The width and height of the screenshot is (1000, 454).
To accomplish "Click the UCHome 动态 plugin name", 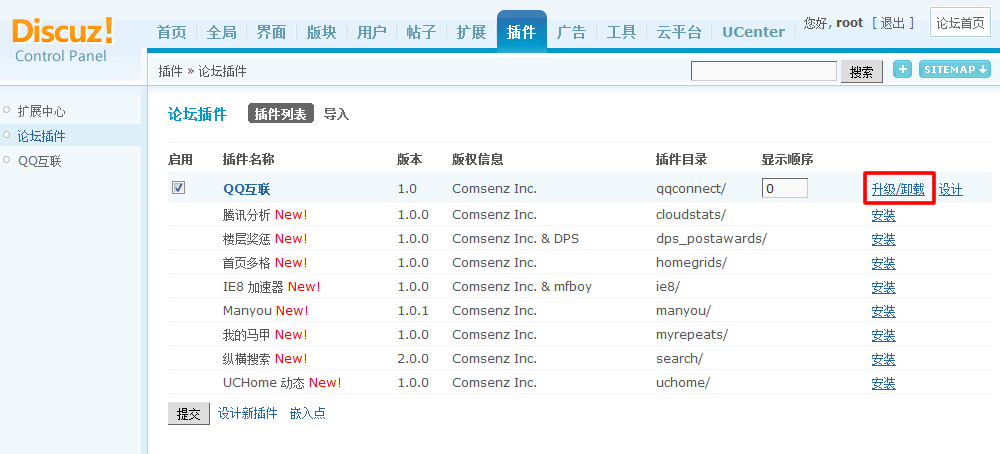I will [x=264, y=383].
